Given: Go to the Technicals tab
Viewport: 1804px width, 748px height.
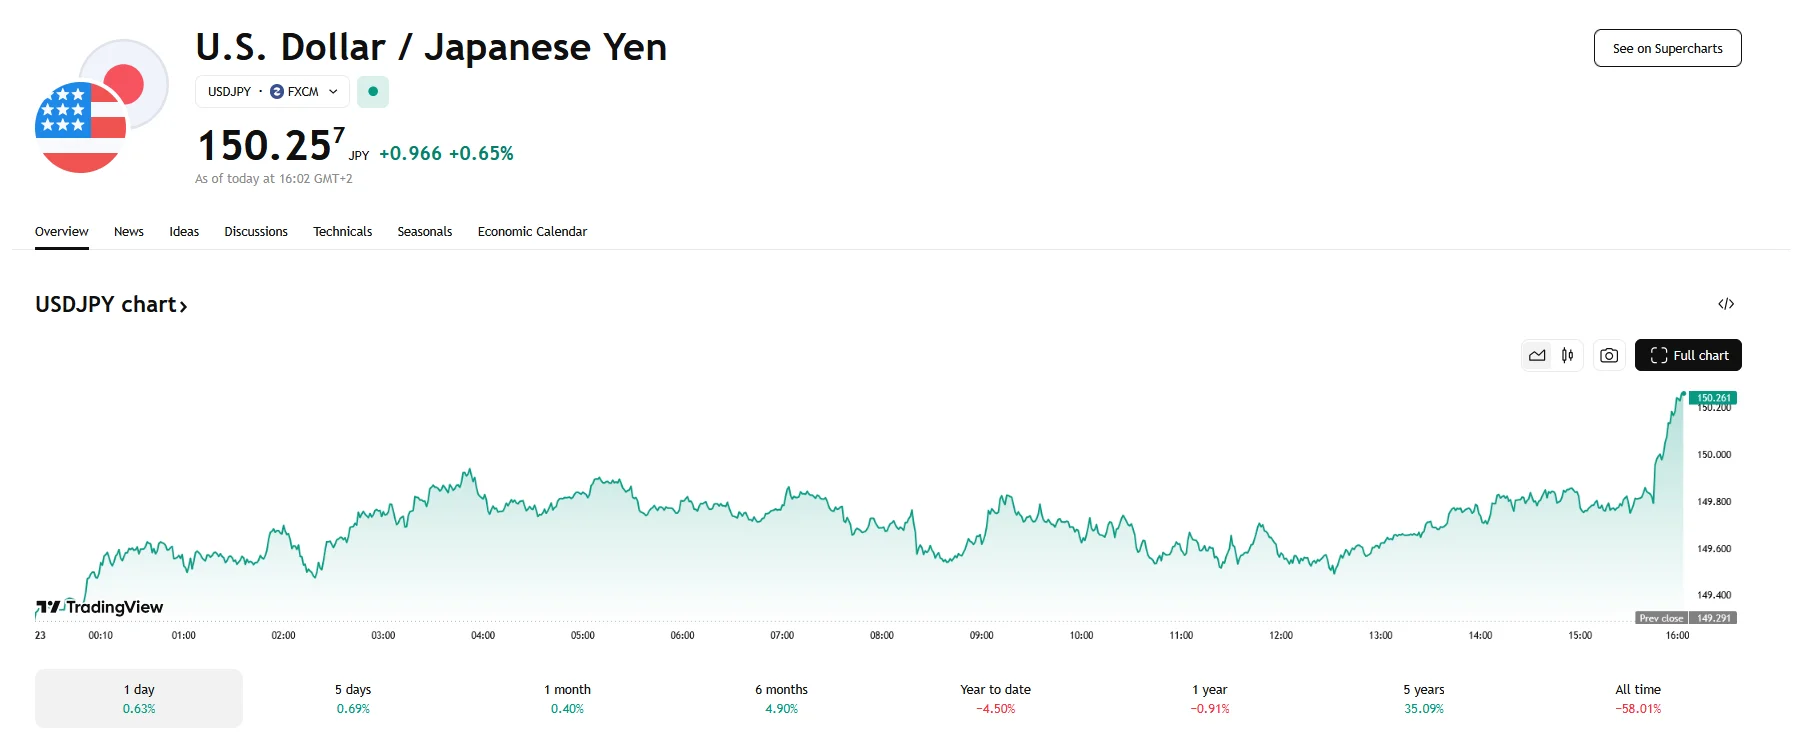Looking at the screenshot, I should 342,231.
